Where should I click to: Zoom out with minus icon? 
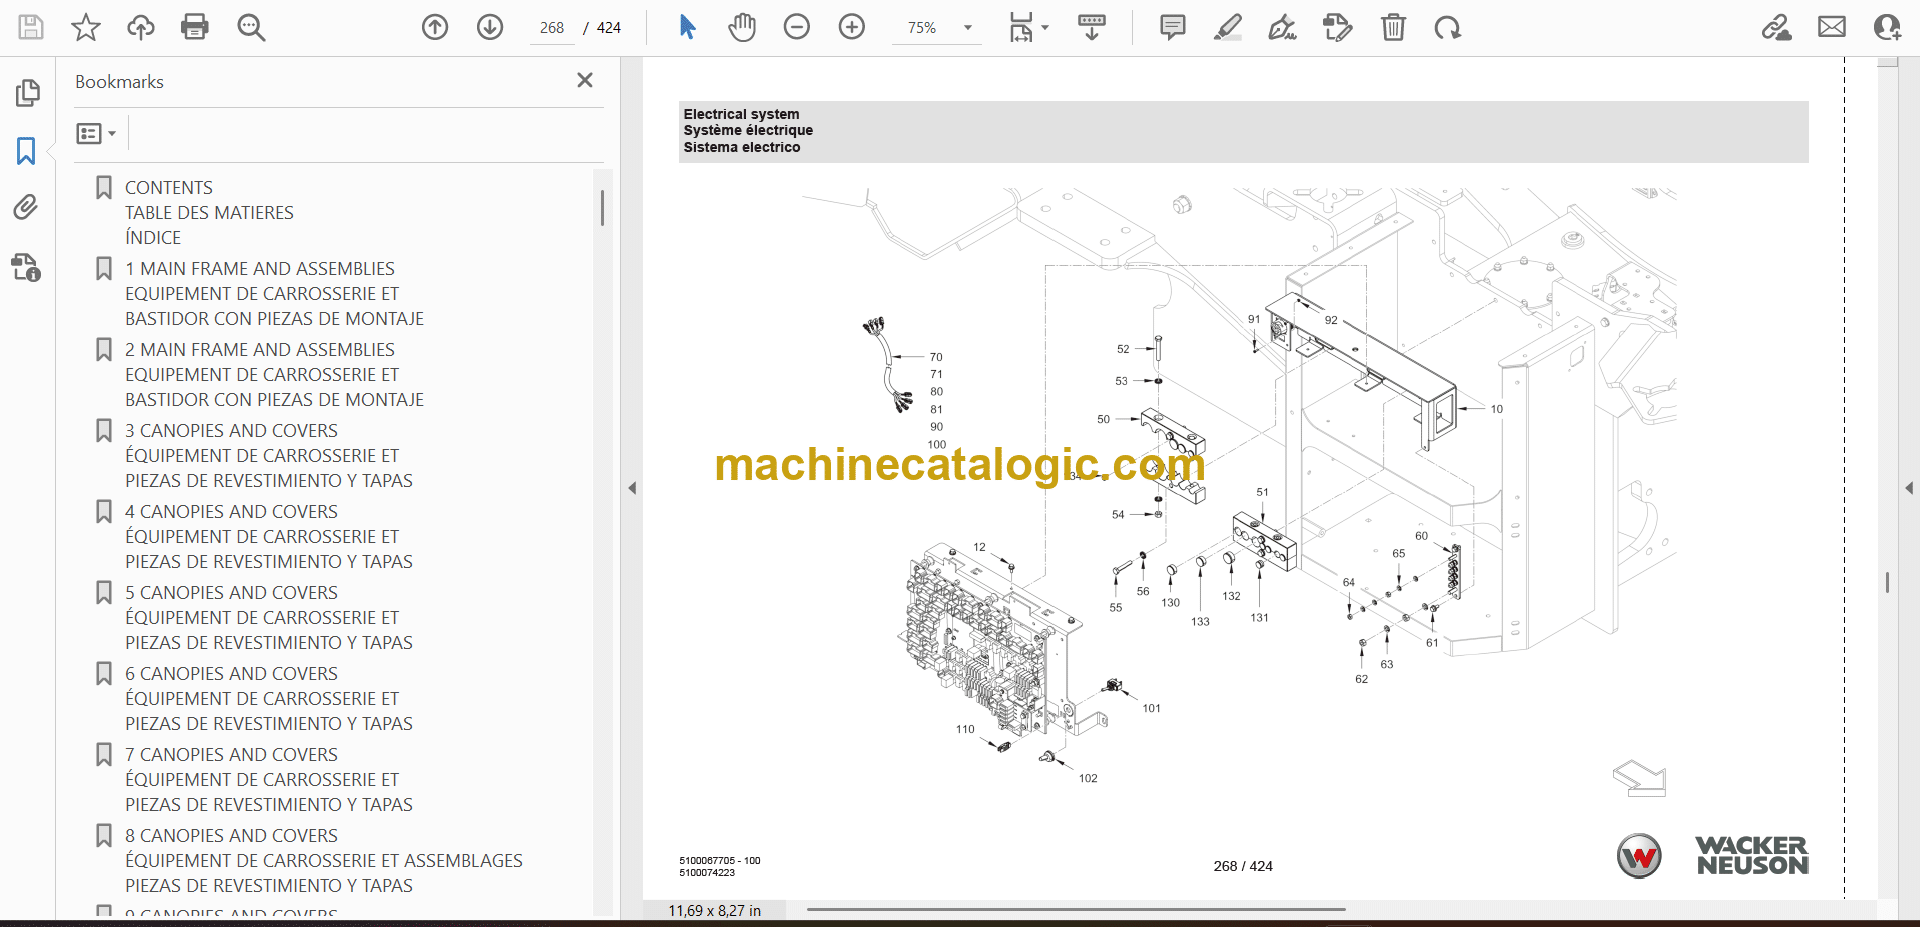797,27
